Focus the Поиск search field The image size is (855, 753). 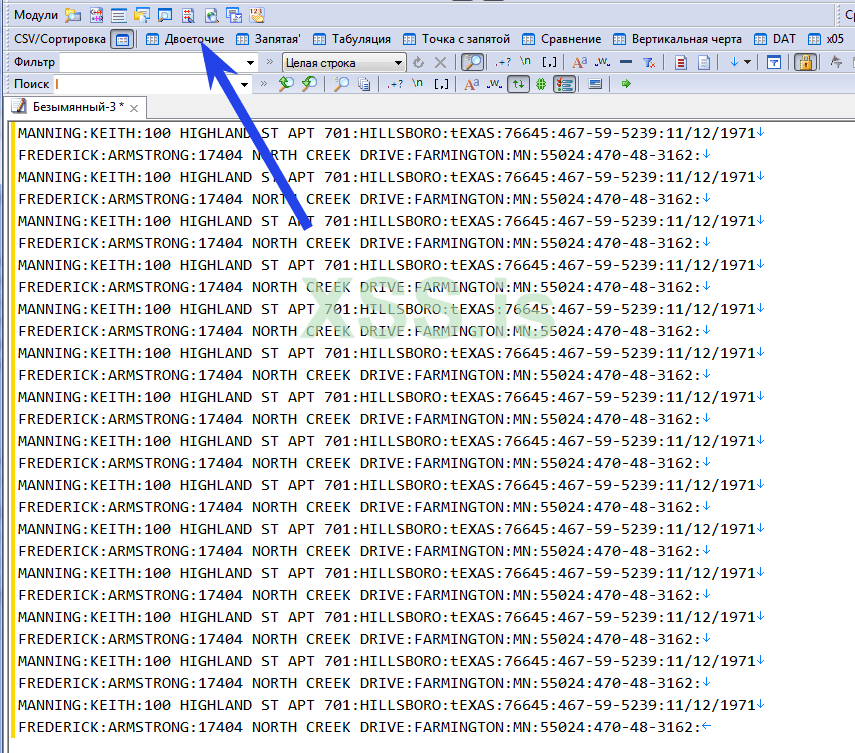coord(146,84)
